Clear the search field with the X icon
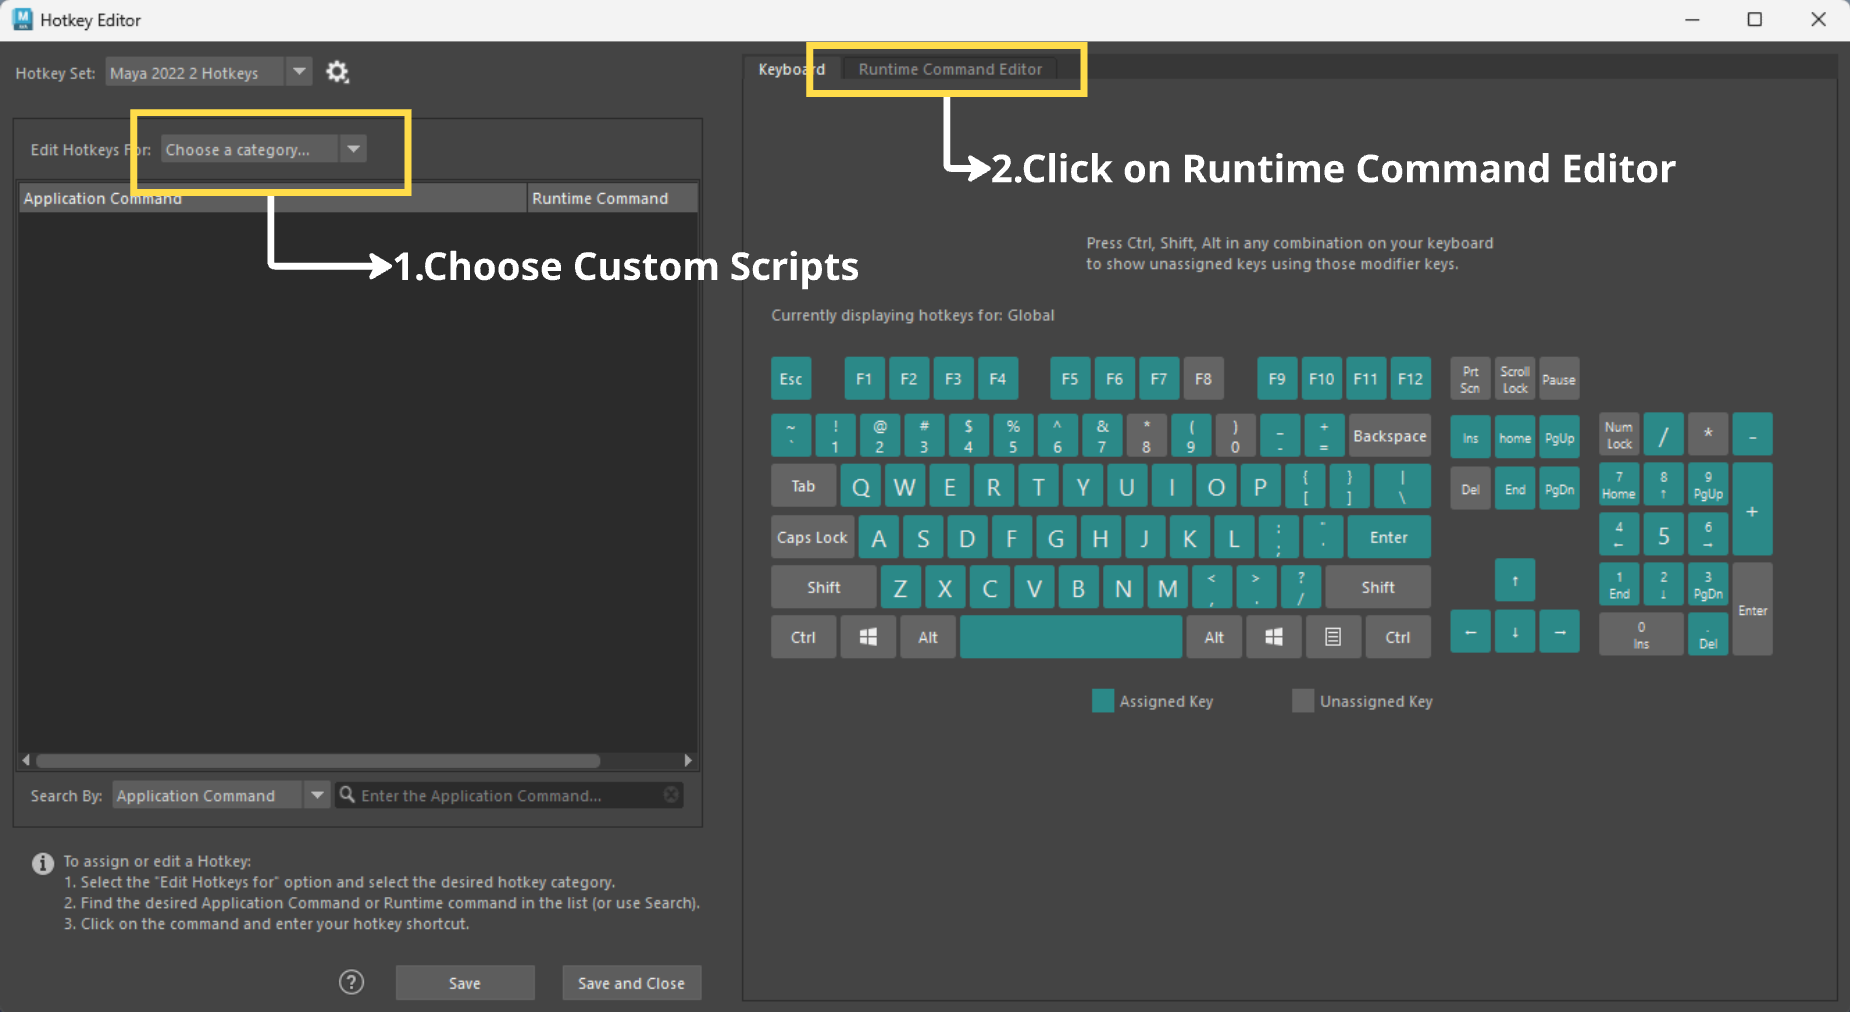 (x=671, y=795)
